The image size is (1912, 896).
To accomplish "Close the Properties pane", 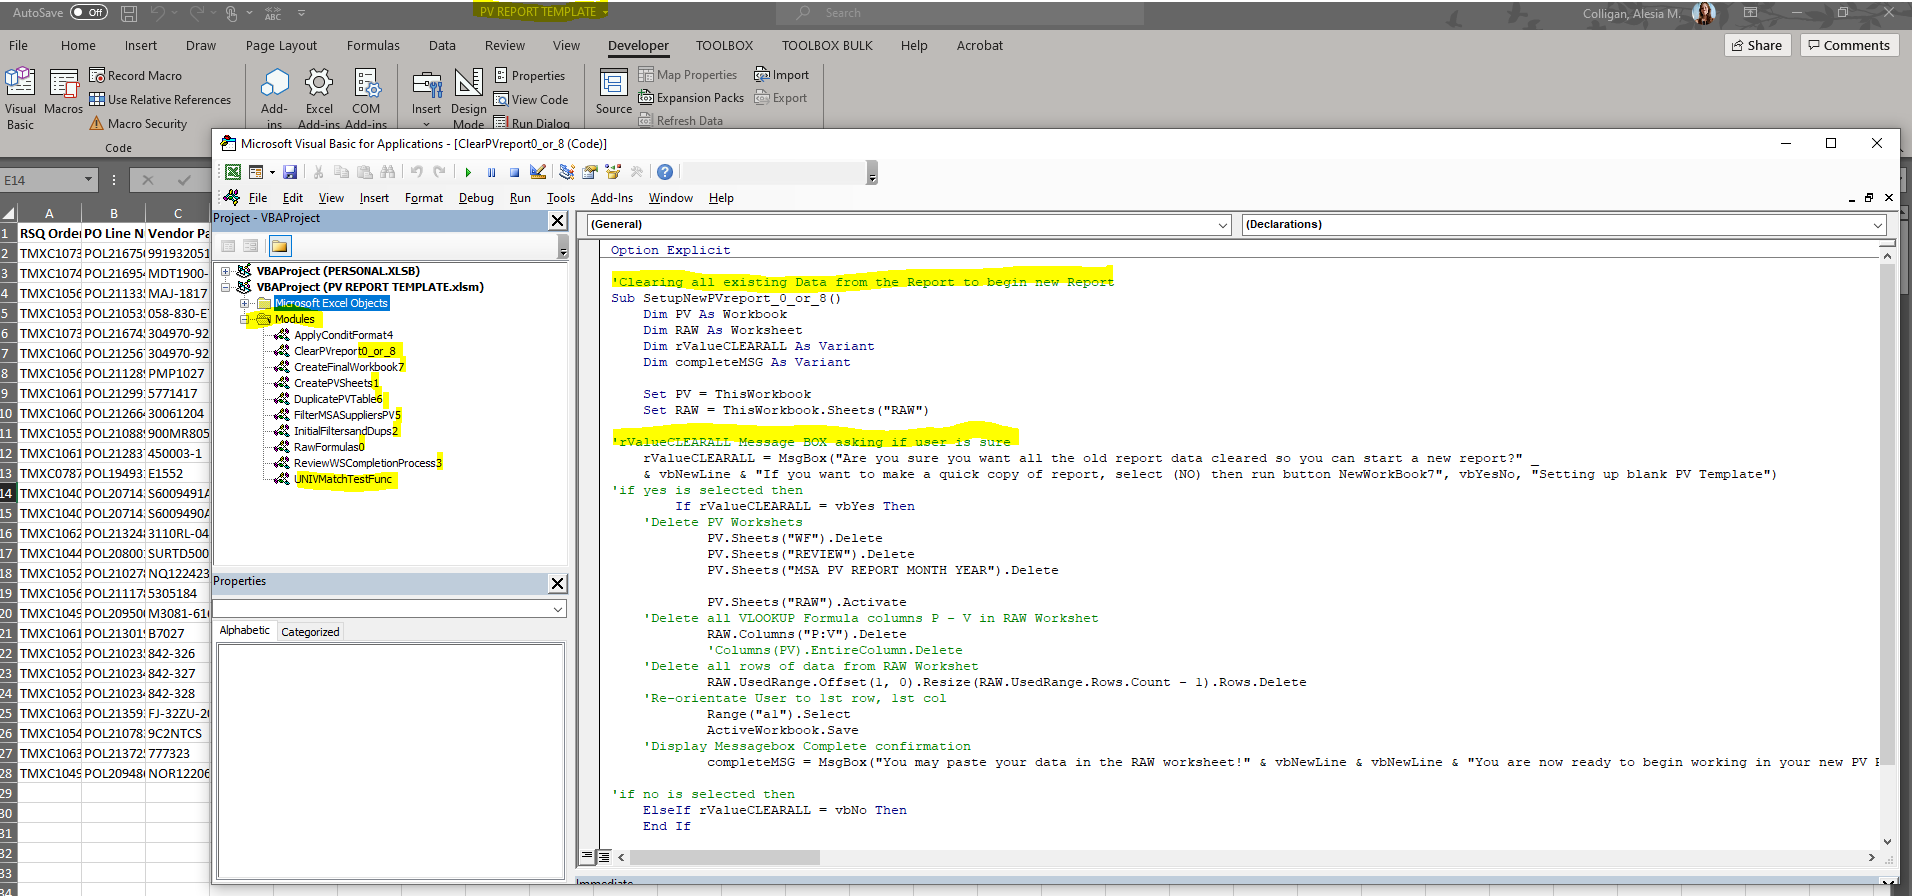I will coord(558,583).
